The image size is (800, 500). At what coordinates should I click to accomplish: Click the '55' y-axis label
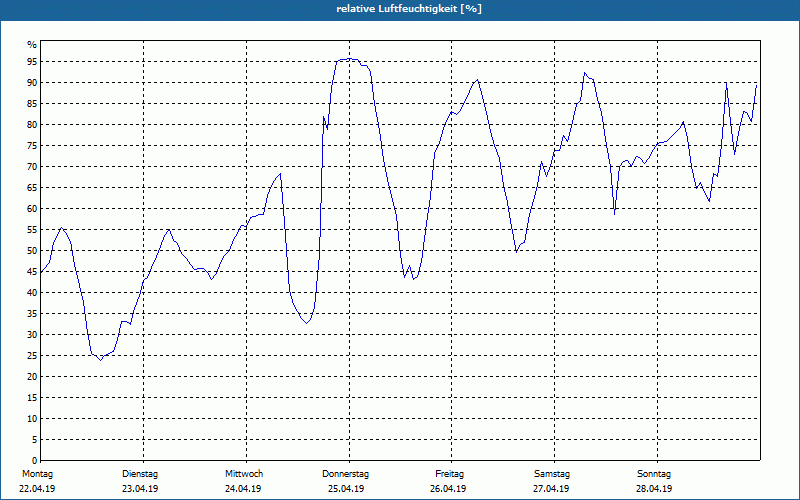(x=32, y=230)
